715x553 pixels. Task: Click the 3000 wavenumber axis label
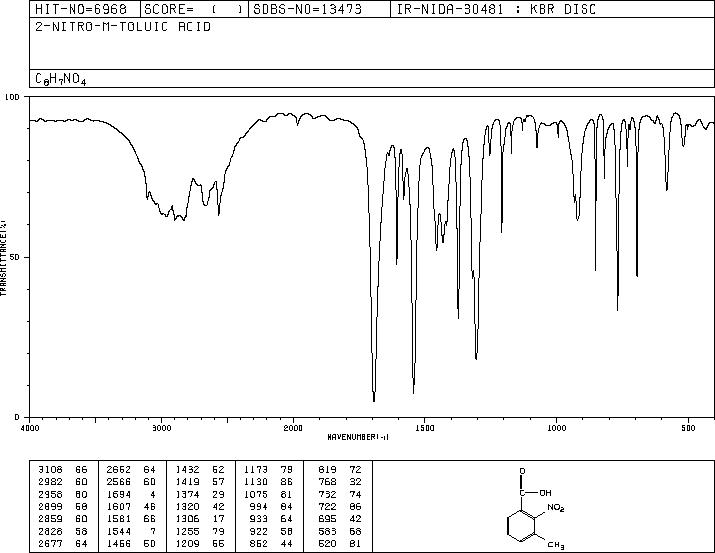[161, 428]
